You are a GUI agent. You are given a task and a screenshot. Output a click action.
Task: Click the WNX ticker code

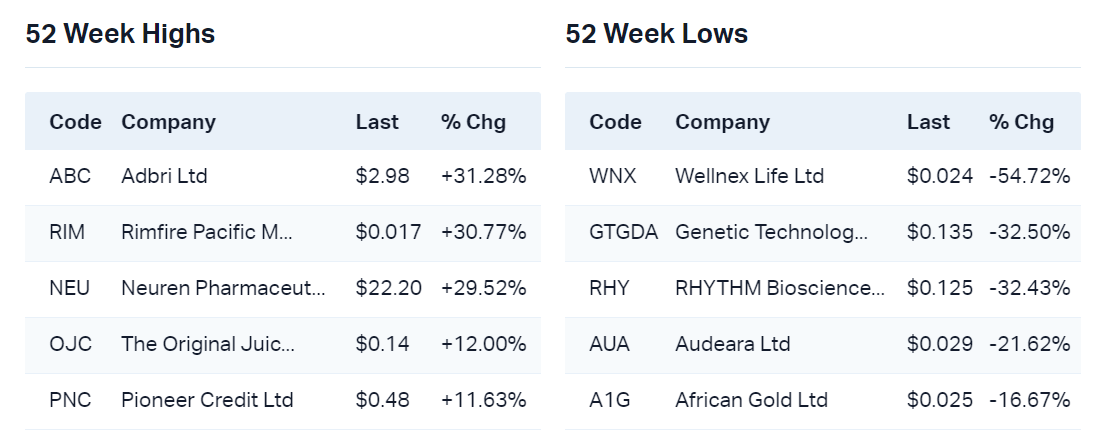613,176
